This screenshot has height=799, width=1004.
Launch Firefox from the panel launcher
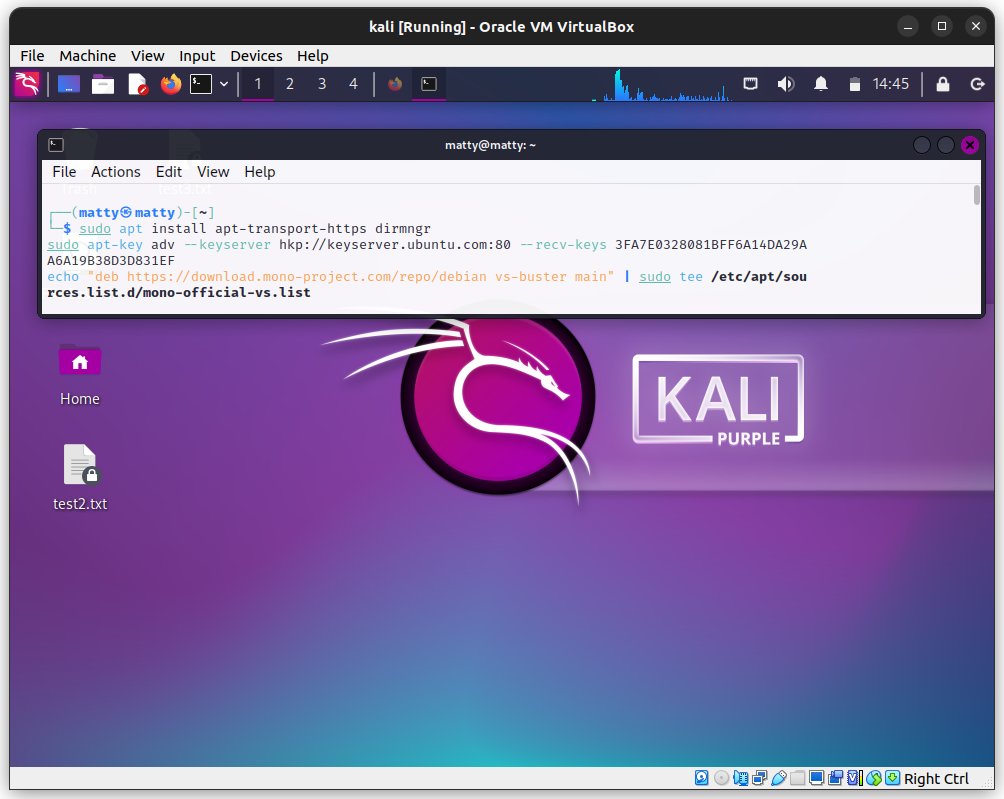(171, 84)
